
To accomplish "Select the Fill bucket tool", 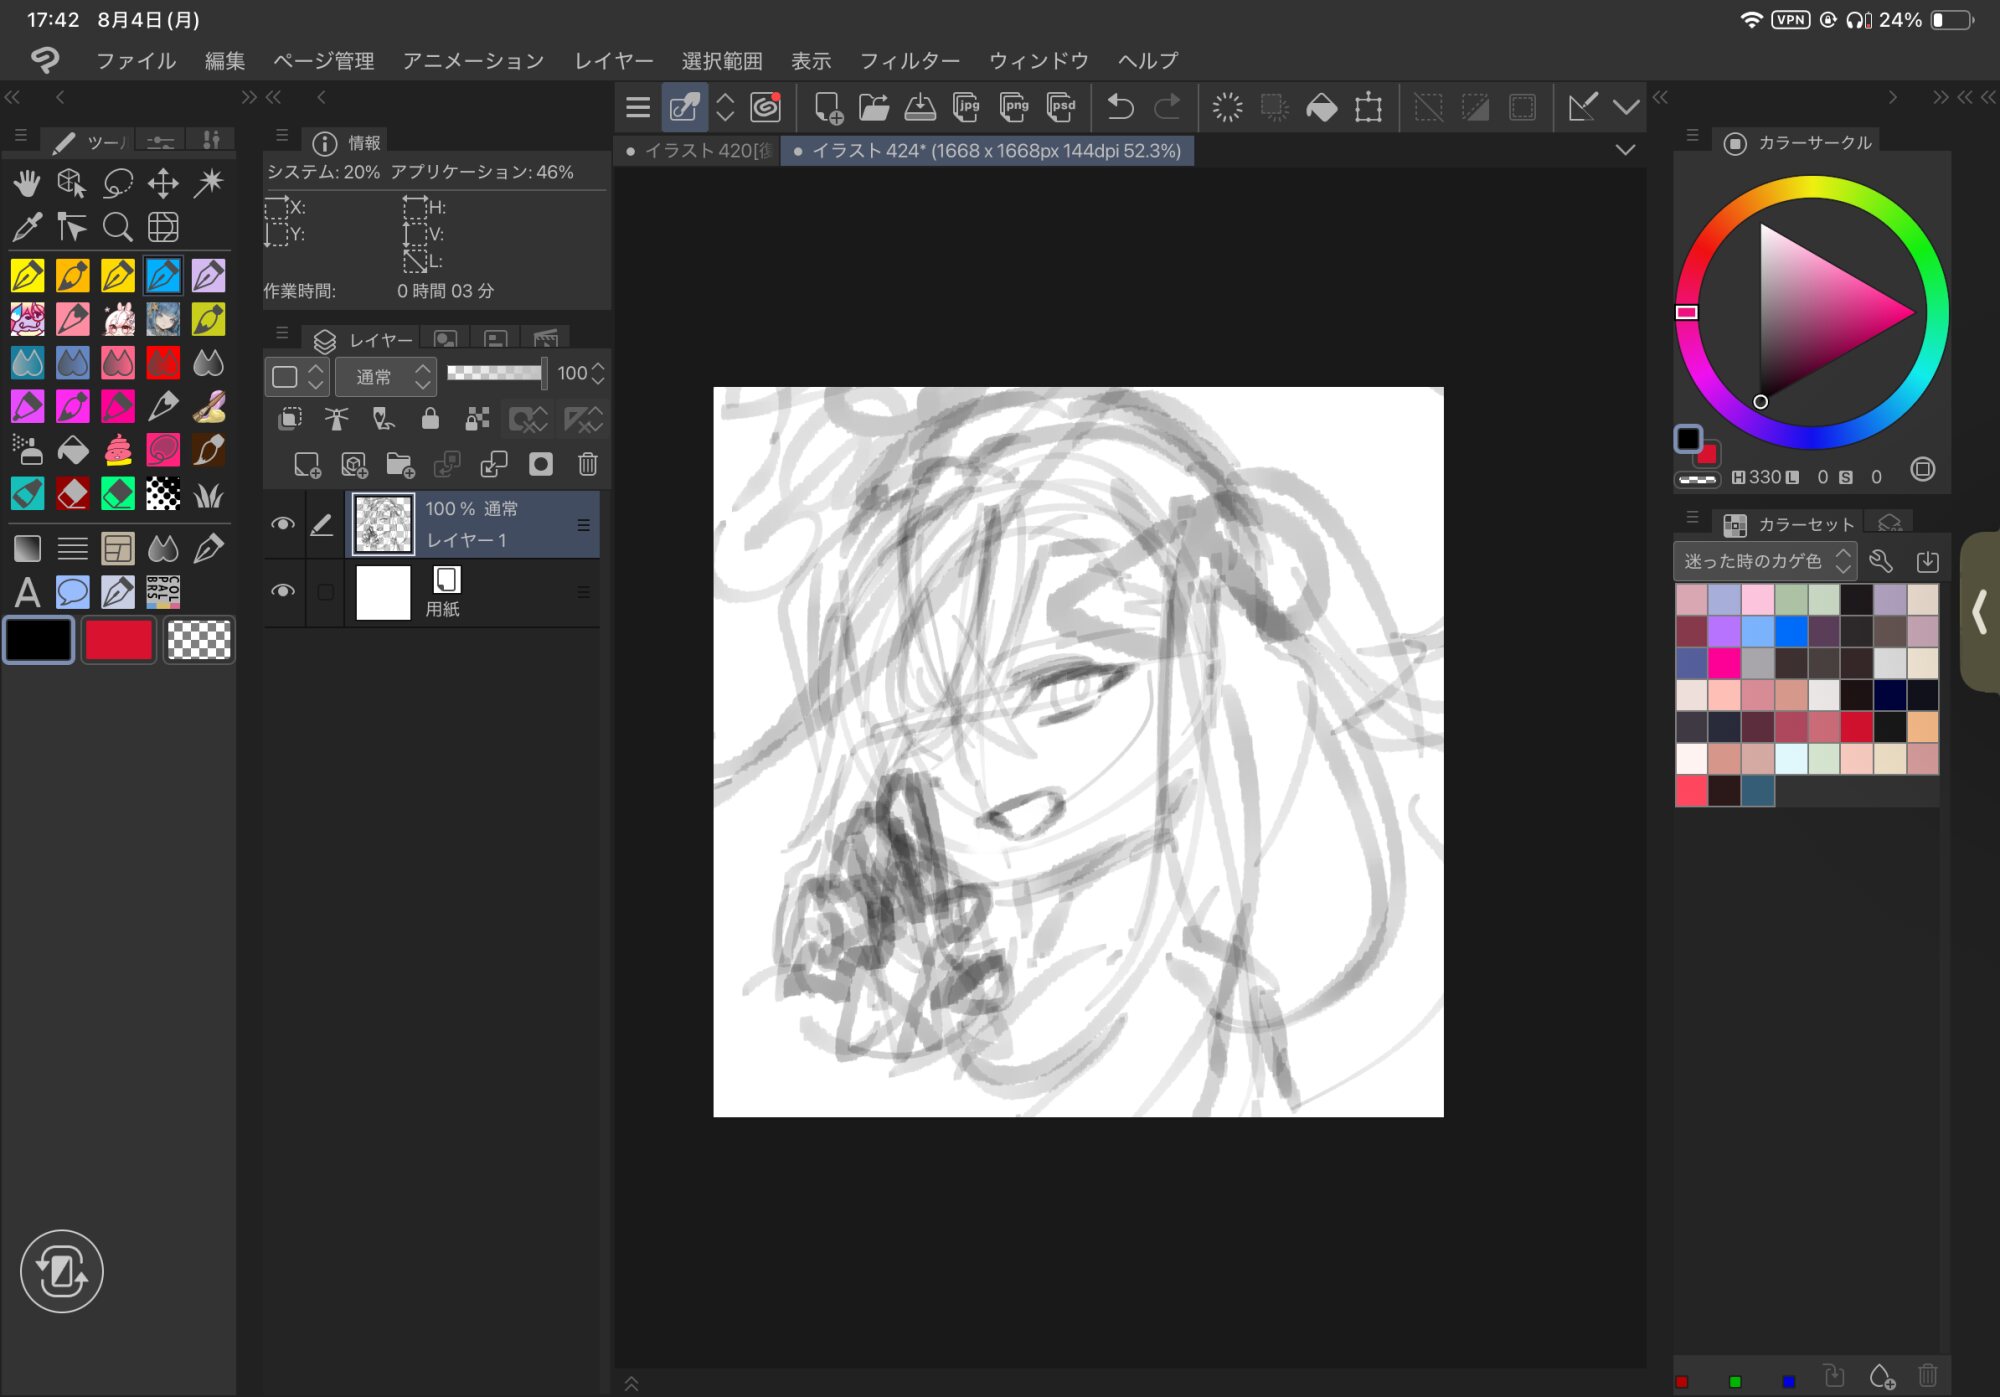I will point(73,451).
